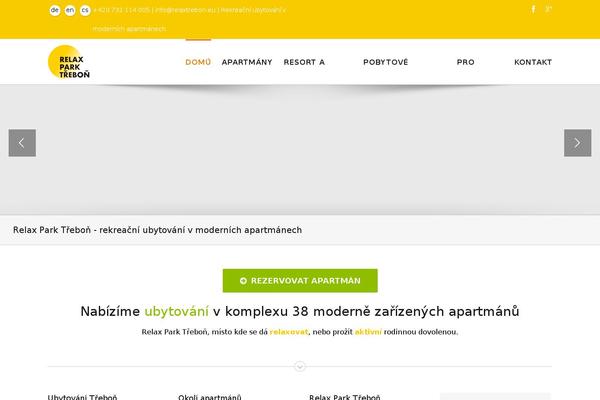
Task: Click the info email address in top bar
Action: (x=185, y=10)
